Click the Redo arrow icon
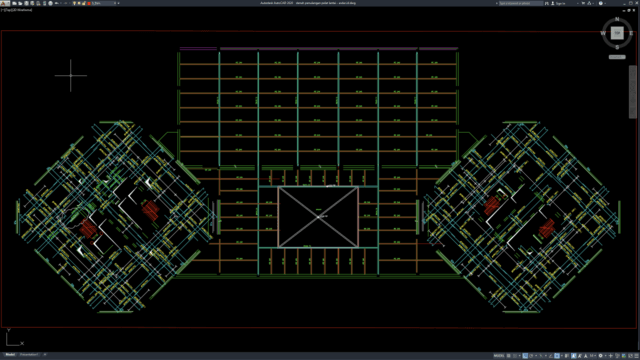 (x=66, y=3)
